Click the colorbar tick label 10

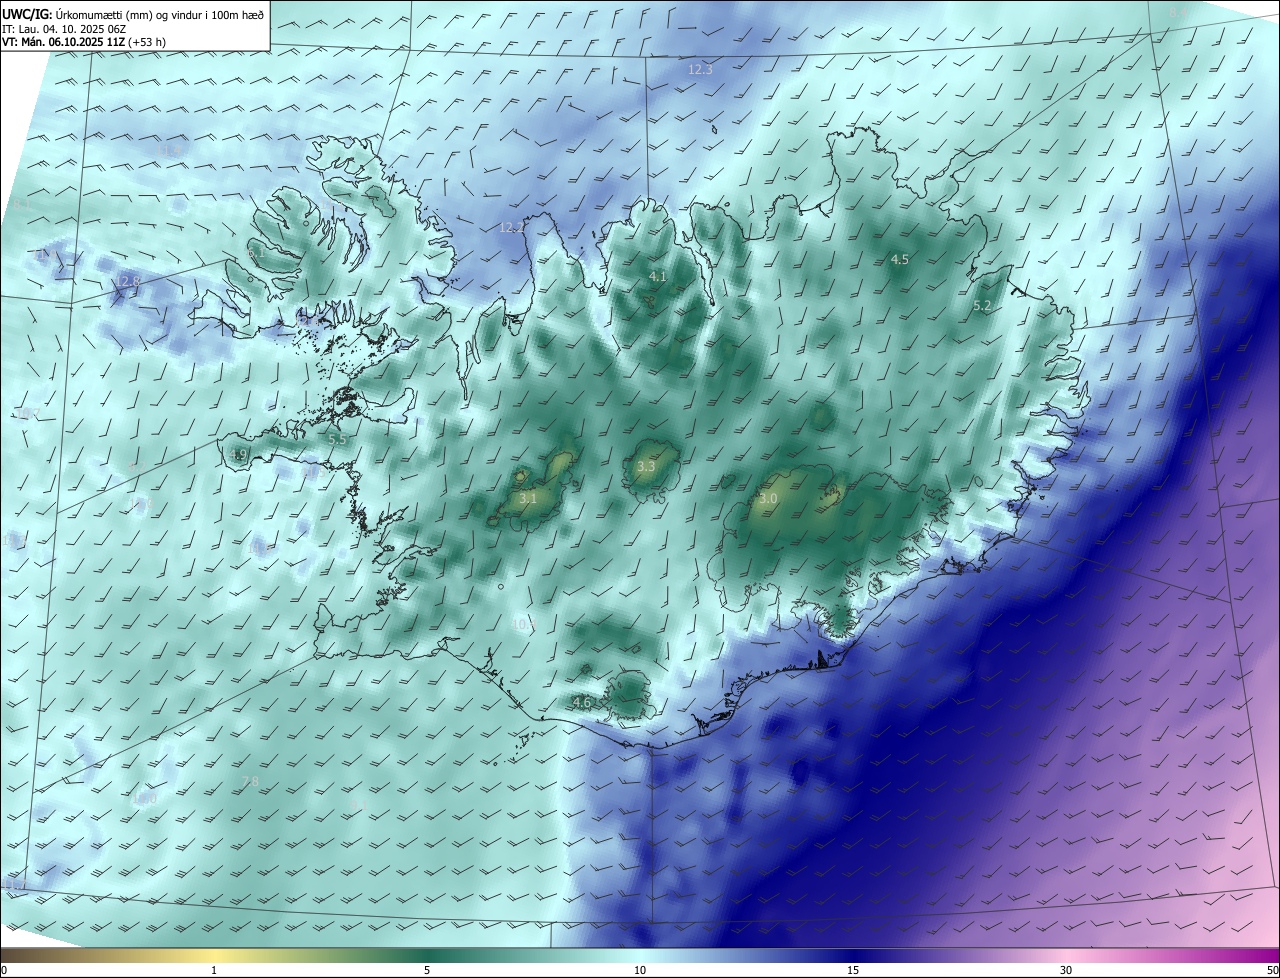(640, 970)
